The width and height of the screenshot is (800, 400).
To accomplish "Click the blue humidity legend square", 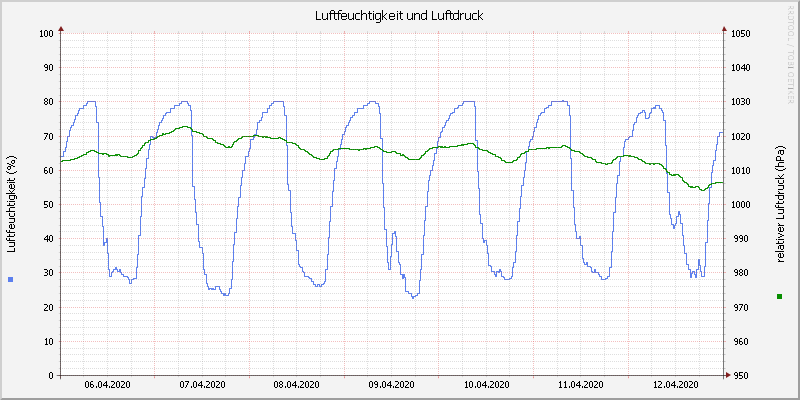I will [11, 279].
